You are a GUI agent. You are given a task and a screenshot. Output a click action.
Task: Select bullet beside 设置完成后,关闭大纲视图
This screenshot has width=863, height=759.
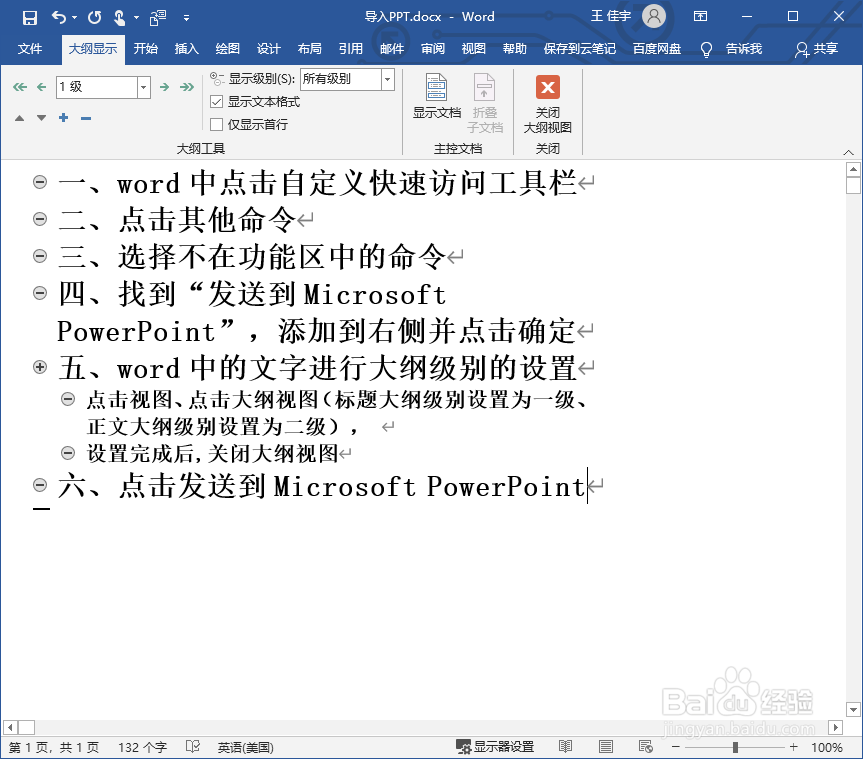(68, 453)
